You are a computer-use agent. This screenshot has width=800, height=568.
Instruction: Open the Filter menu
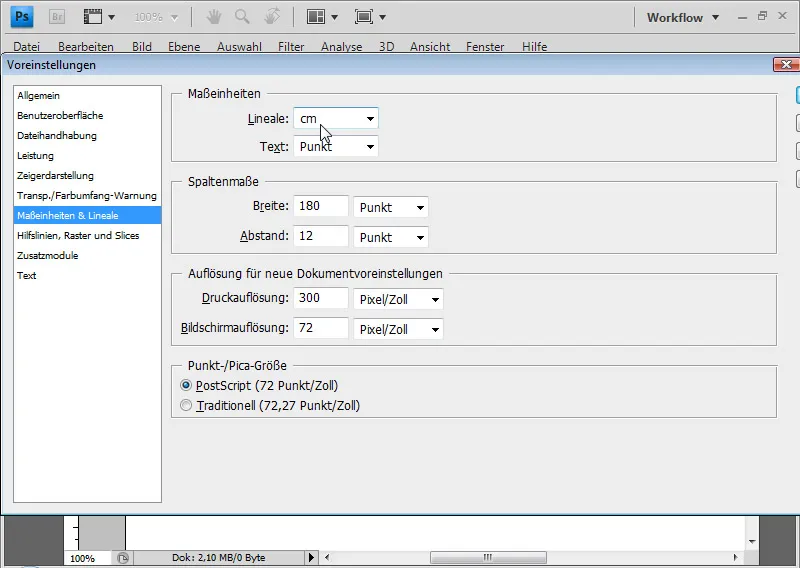pos(291,46)
